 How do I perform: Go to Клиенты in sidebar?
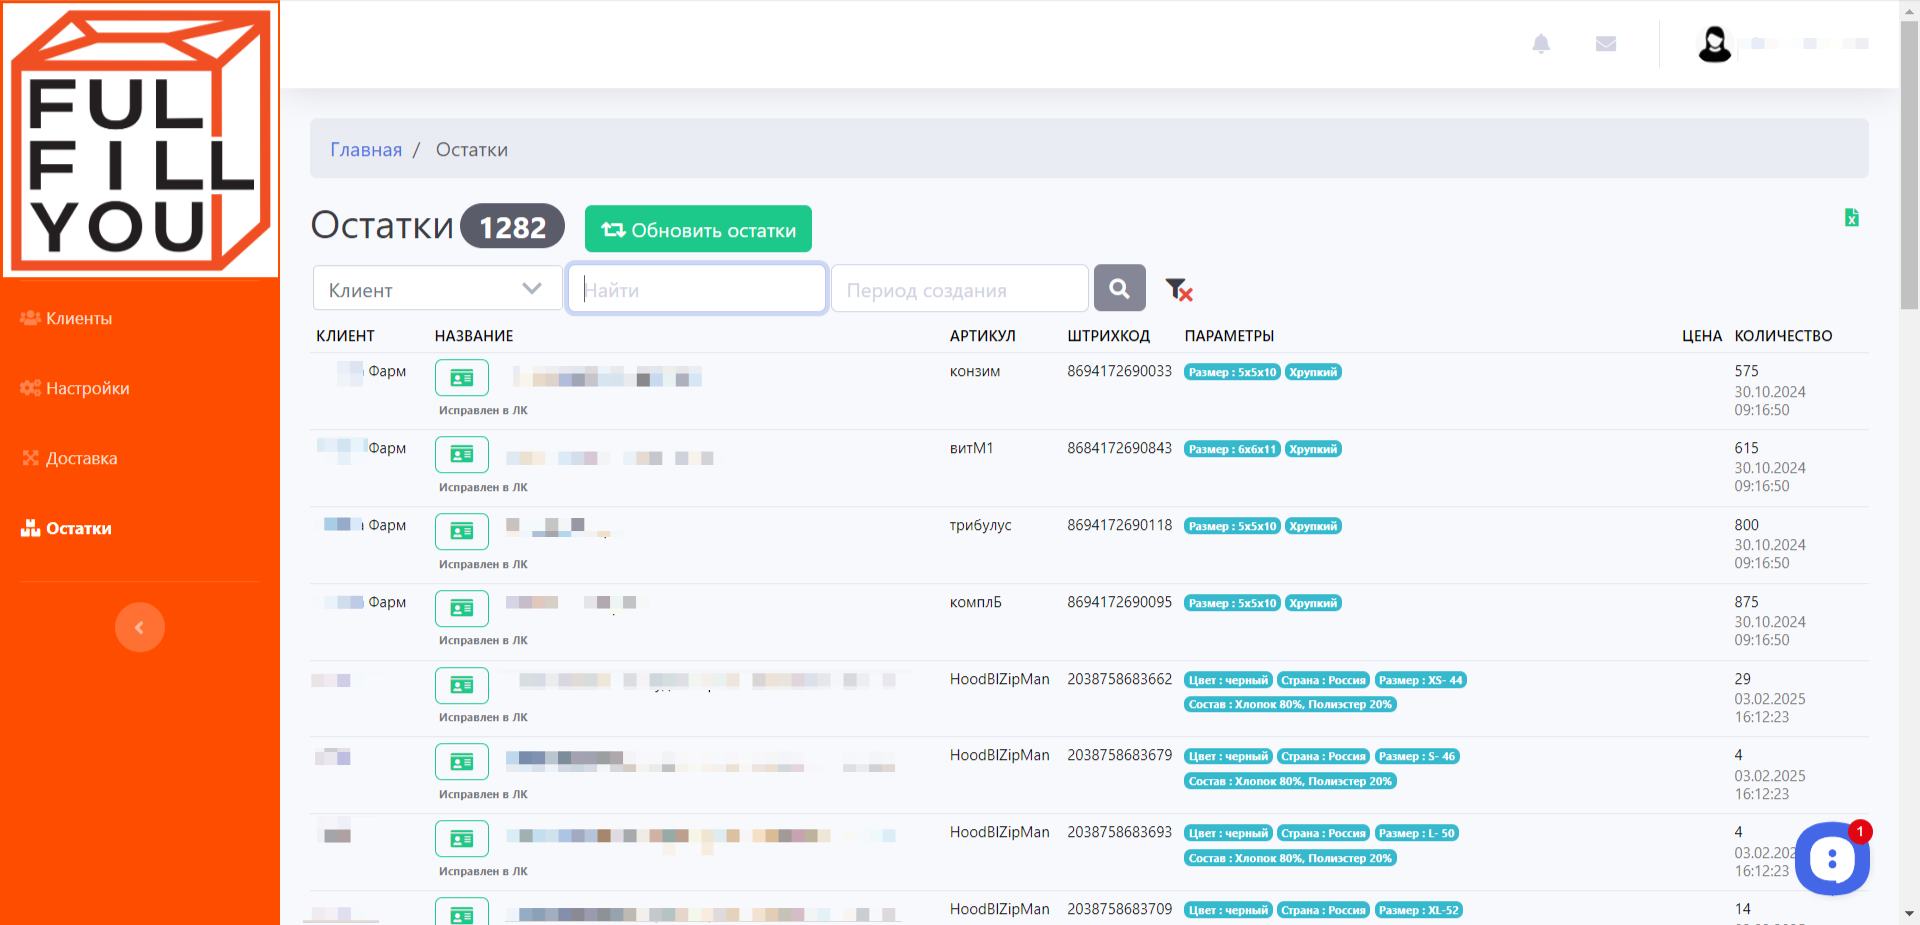[78, 318]
